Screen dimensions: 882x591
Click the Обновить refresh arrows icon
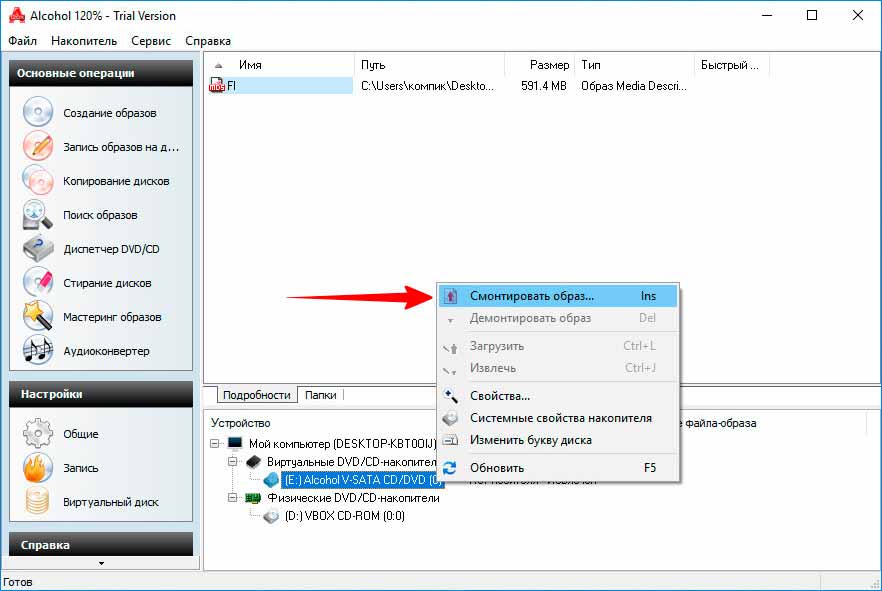(x=449, y=468)
